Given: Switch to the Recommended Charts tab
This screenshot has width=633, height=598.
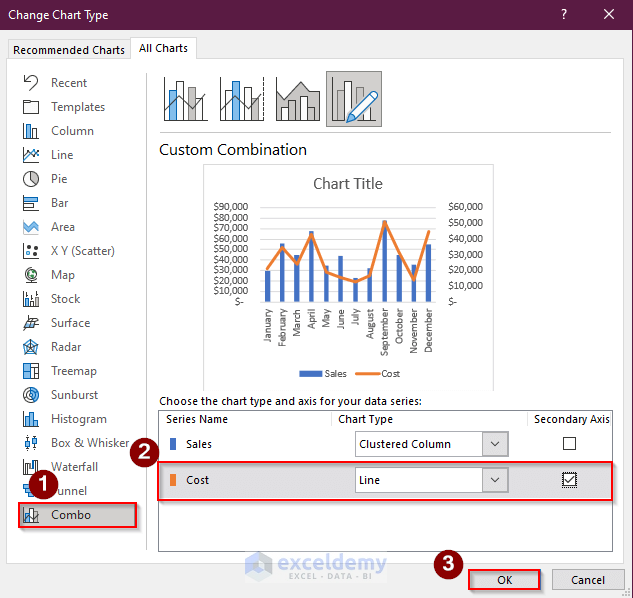Looking at the screenshot, I should 69,50.
